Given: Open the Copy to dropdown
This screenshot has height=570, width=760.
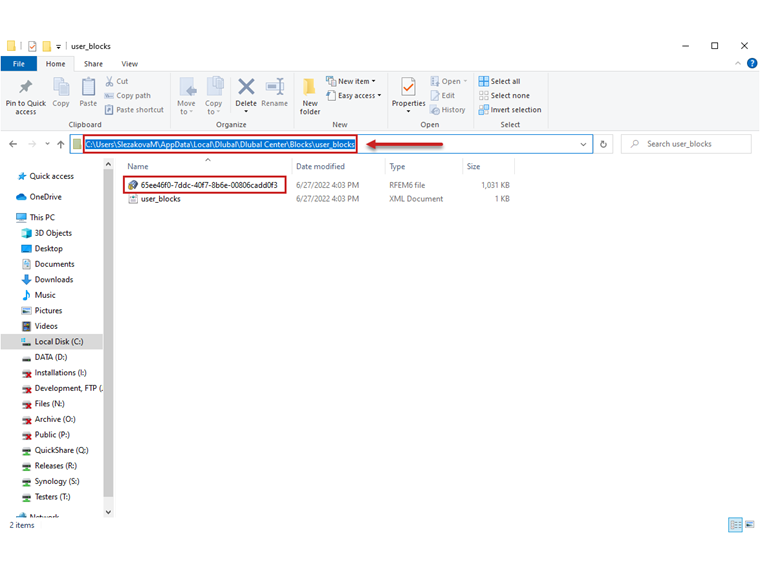Looking at the screenshot, I should click(213, 96).
